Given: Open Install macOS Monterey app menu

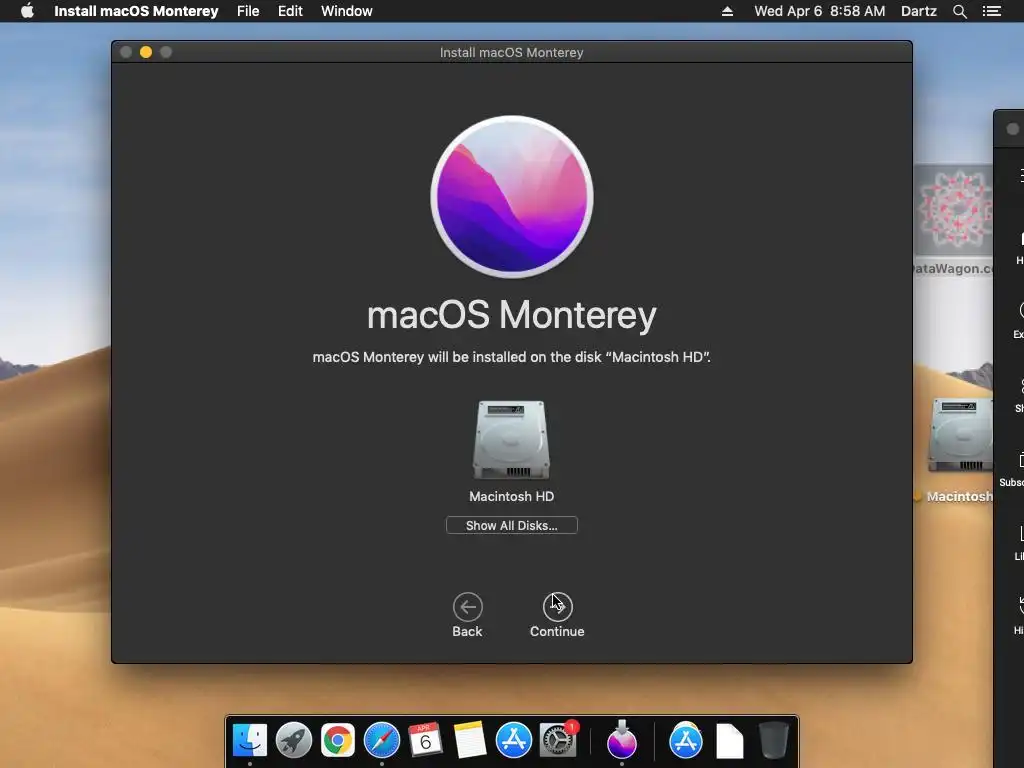Looking at the screenshot, I should pyautogui.click(x=136, y=11).
